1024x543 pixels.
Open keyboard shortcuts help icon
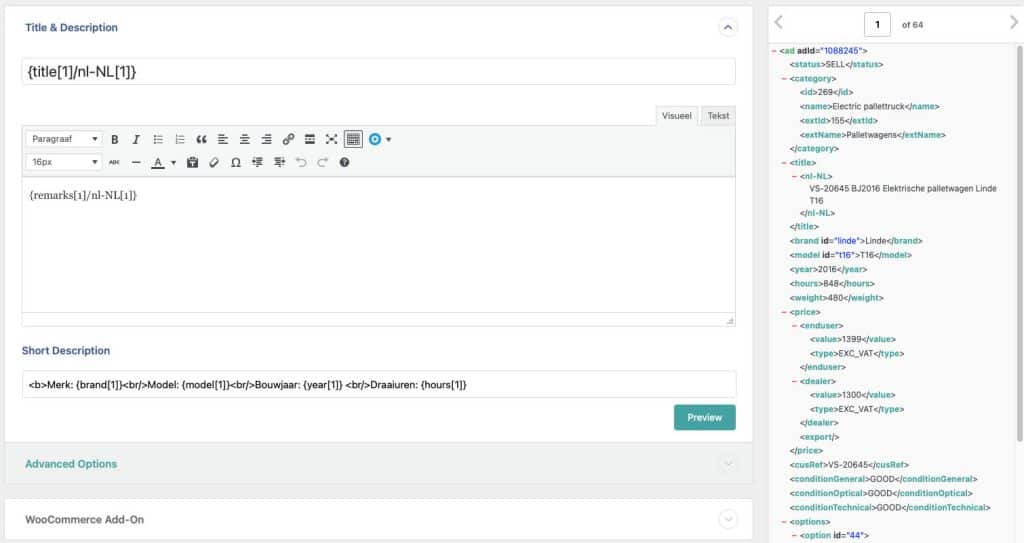[344, 162]
